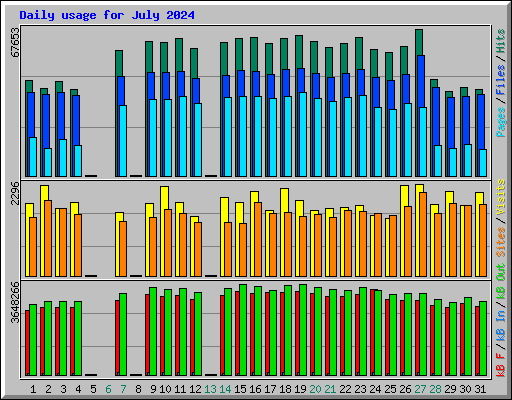The height and width of the screenshot is (400, 512).
Task: Click day label 12 on the x-axis
Action: click(195, 389)
